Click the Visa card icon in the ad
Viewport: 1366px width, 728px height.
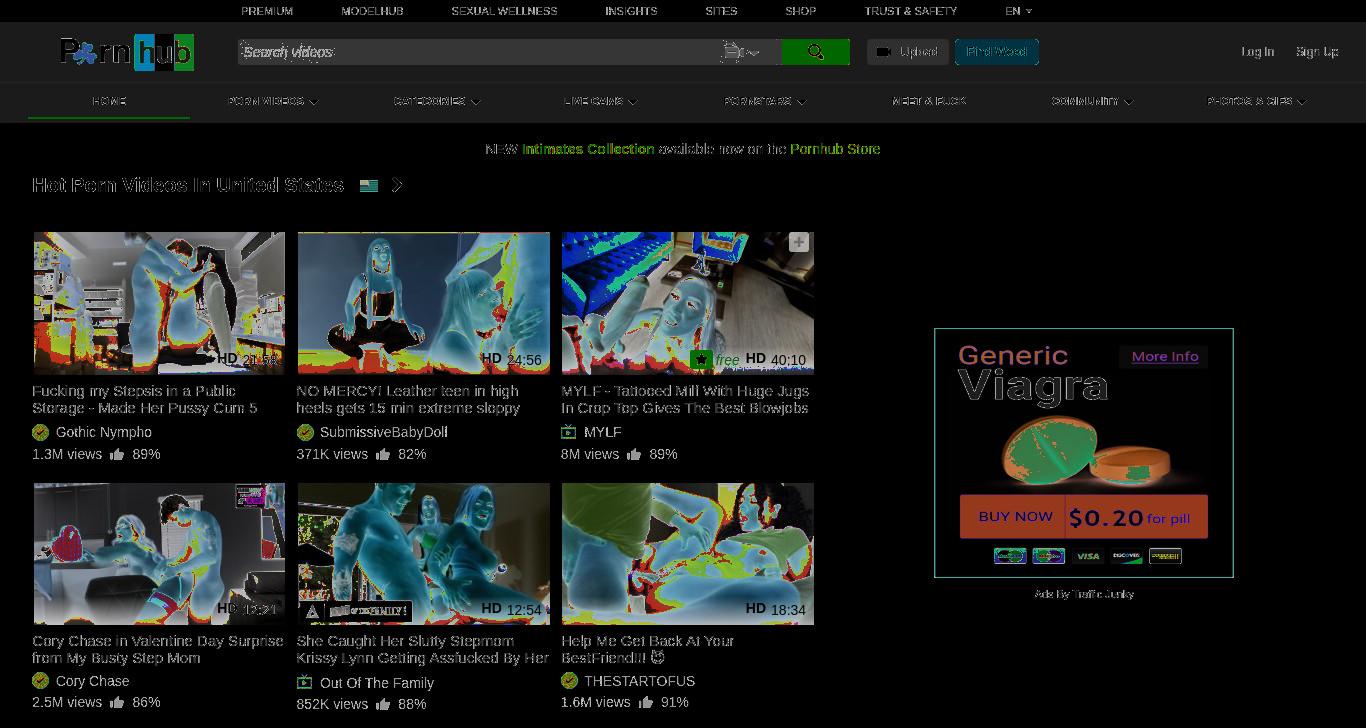pos(1087,556)
